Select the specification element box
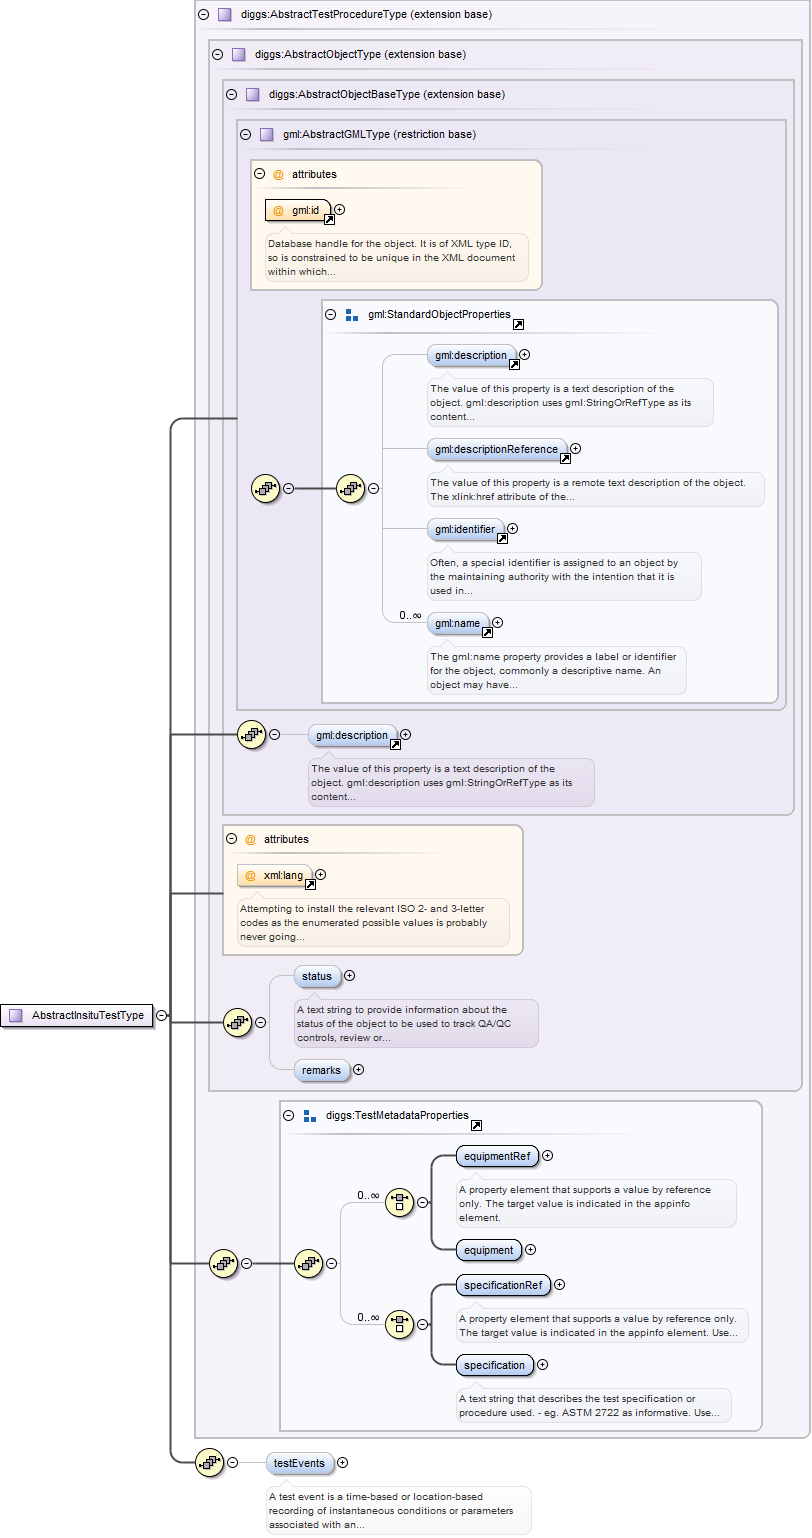Image resolution: width=812 pixels, height=1538 pixels. 494,1365
